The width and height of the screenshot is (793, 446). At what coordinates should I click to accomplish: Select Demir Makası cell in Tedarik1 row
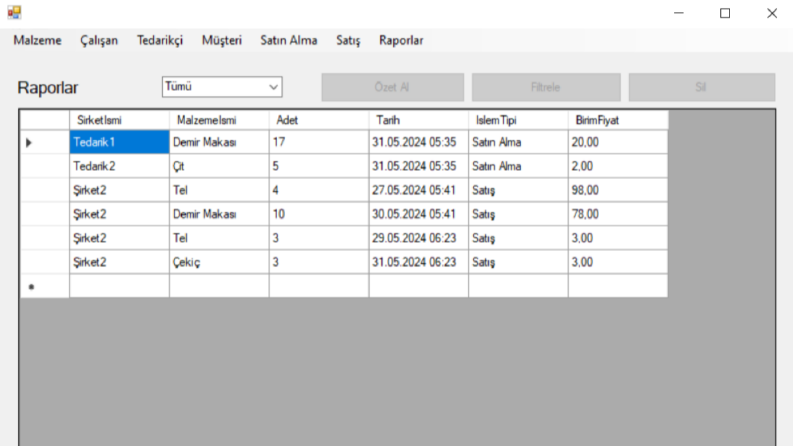point(219,142)
